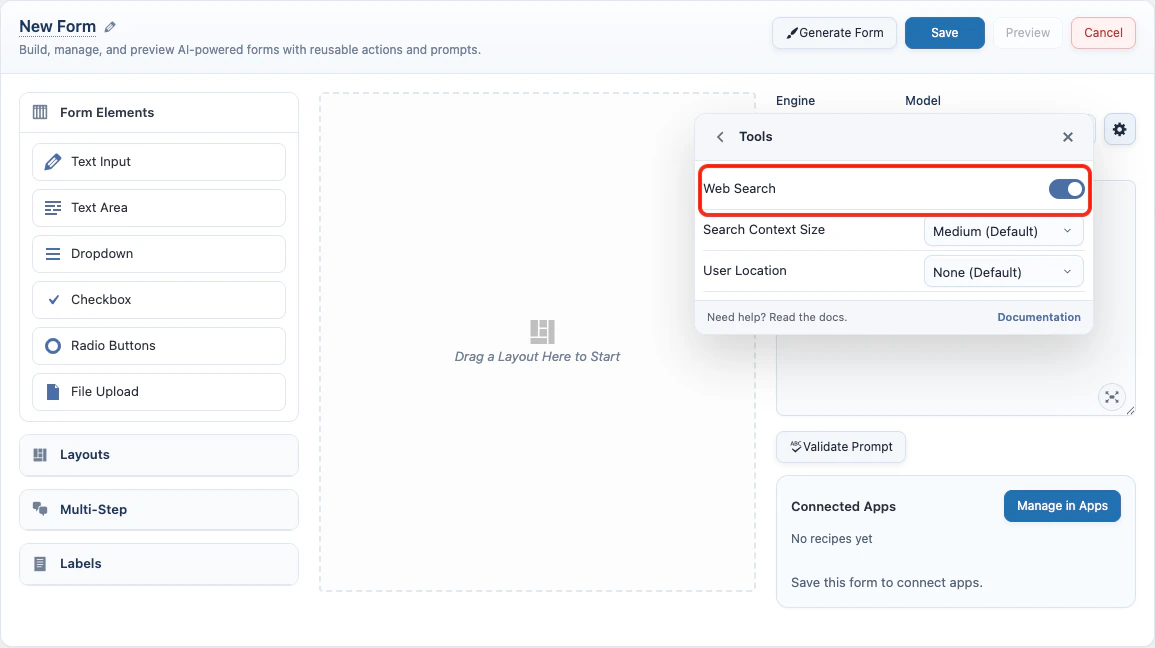Cancel the form editing
The image size is (1155, 648).
tap(1102, 32)
